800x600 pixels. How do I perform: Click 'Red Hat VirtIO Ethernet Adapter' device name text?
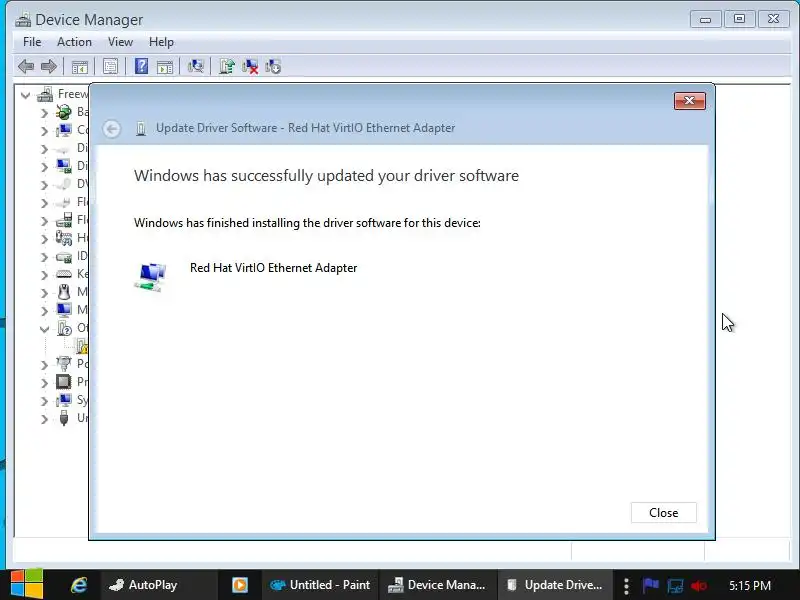click(x=273, y=268)
